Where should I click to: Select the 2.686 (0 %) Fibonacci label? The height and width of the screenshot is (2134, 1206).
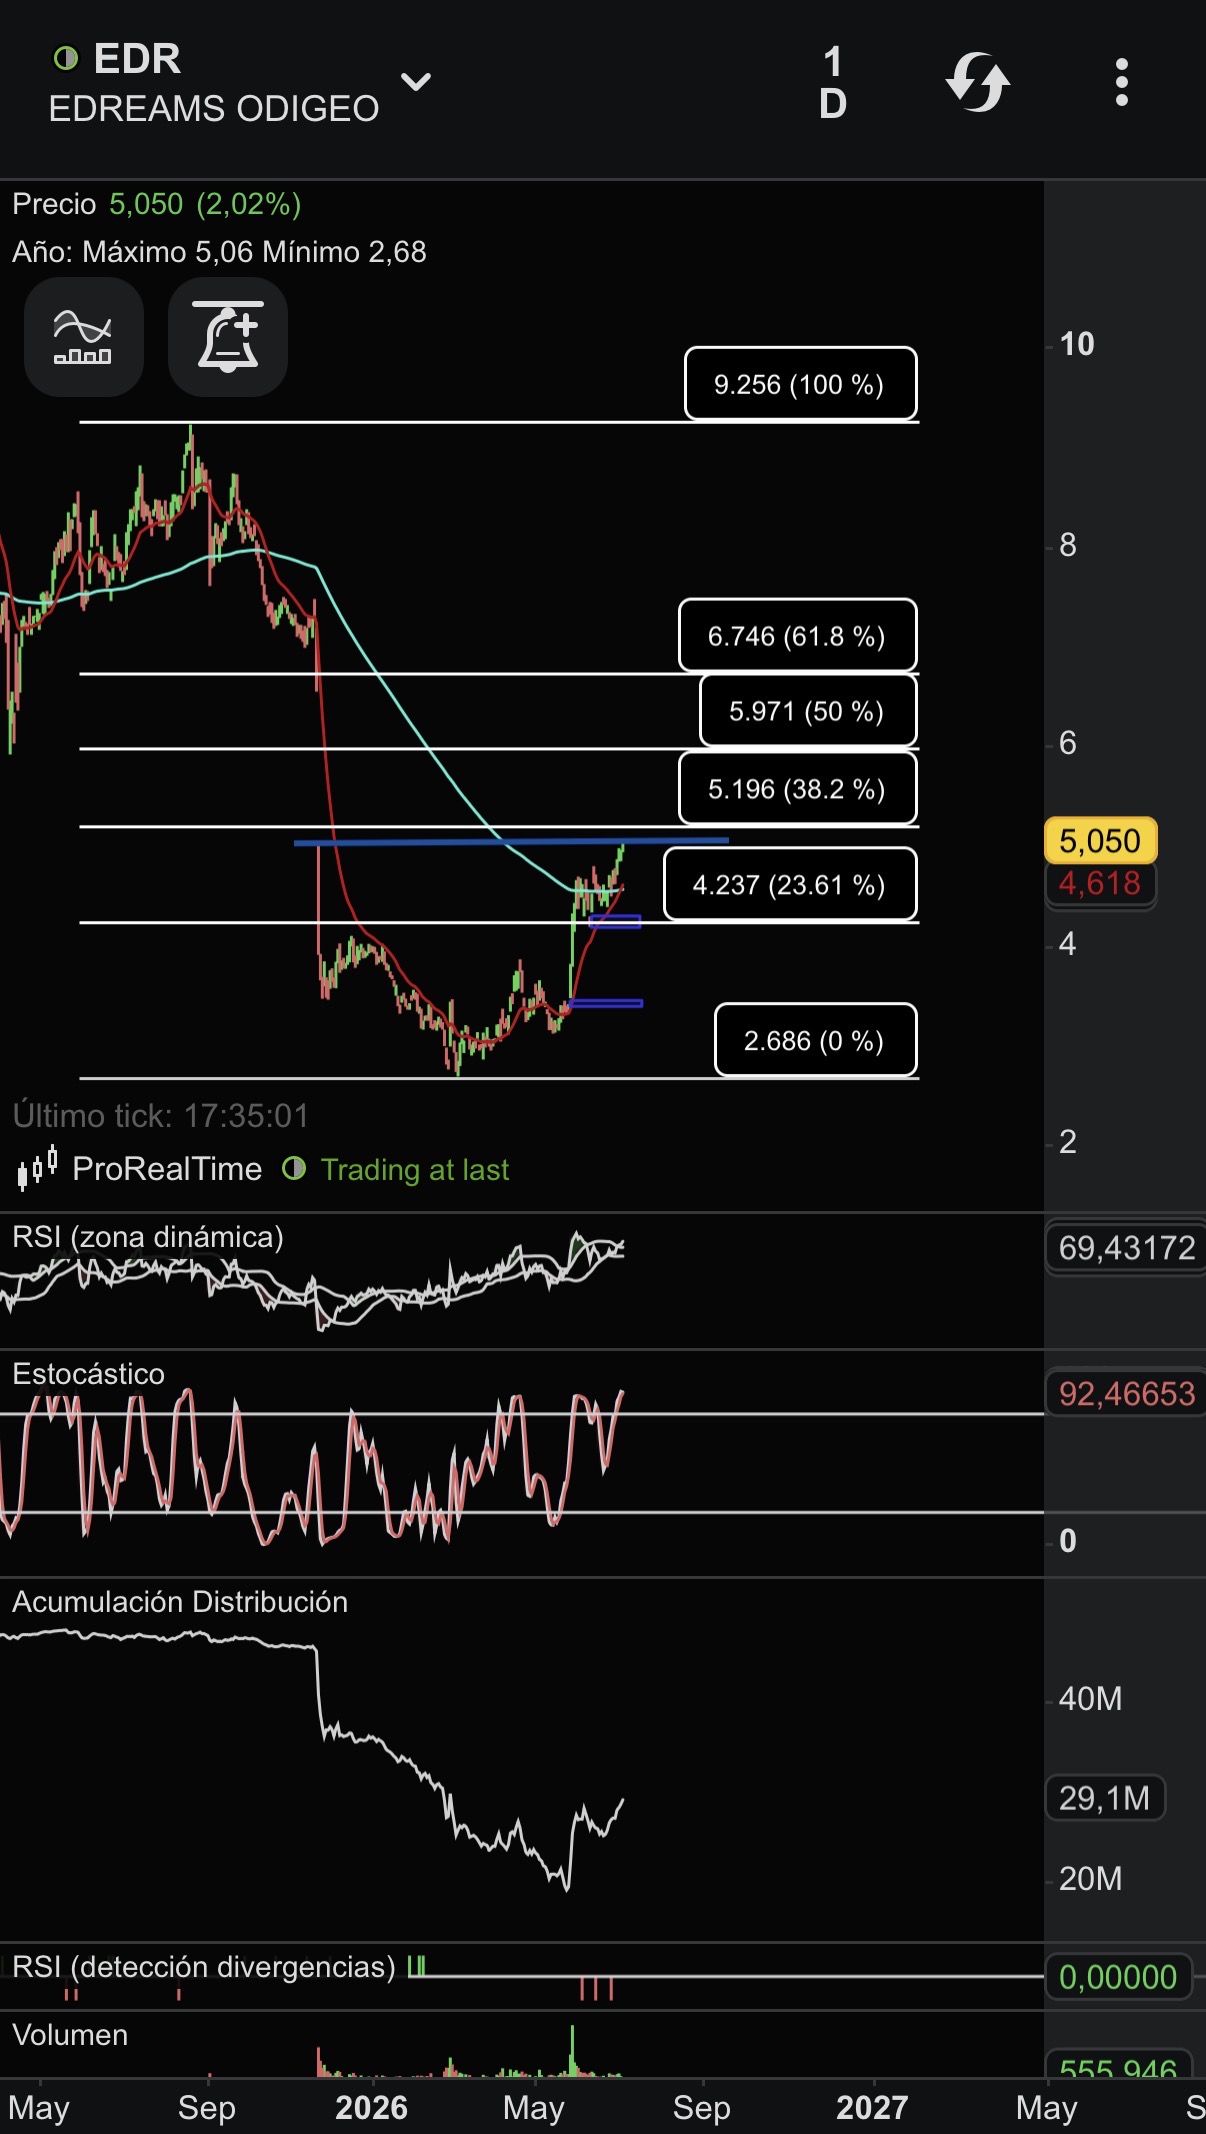click(x=816, y=1040)
